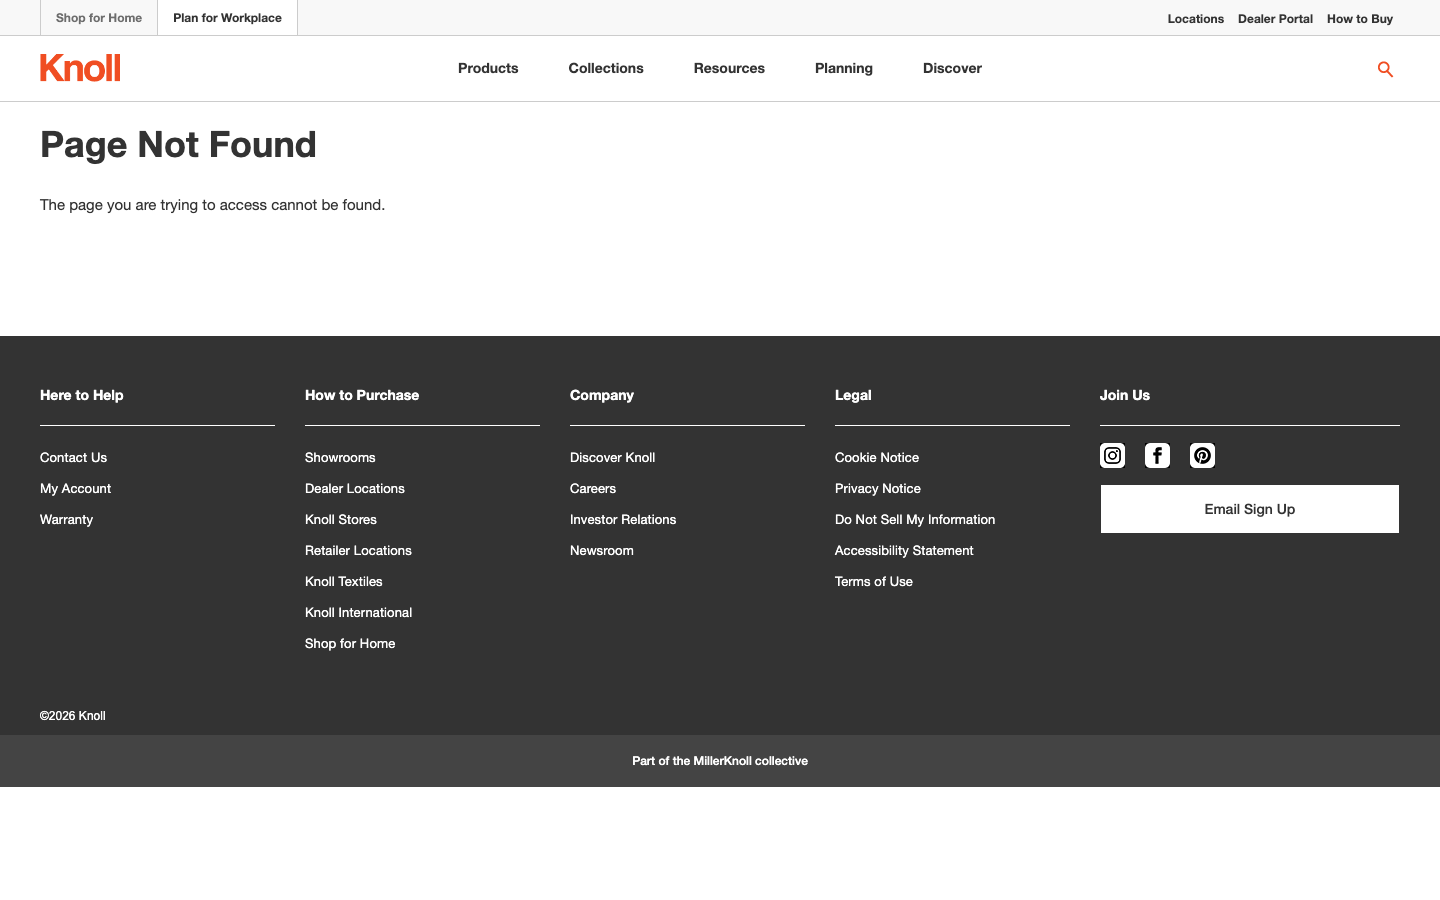
Task: Open the Contact Us footer link
Action: coord(73,458)
